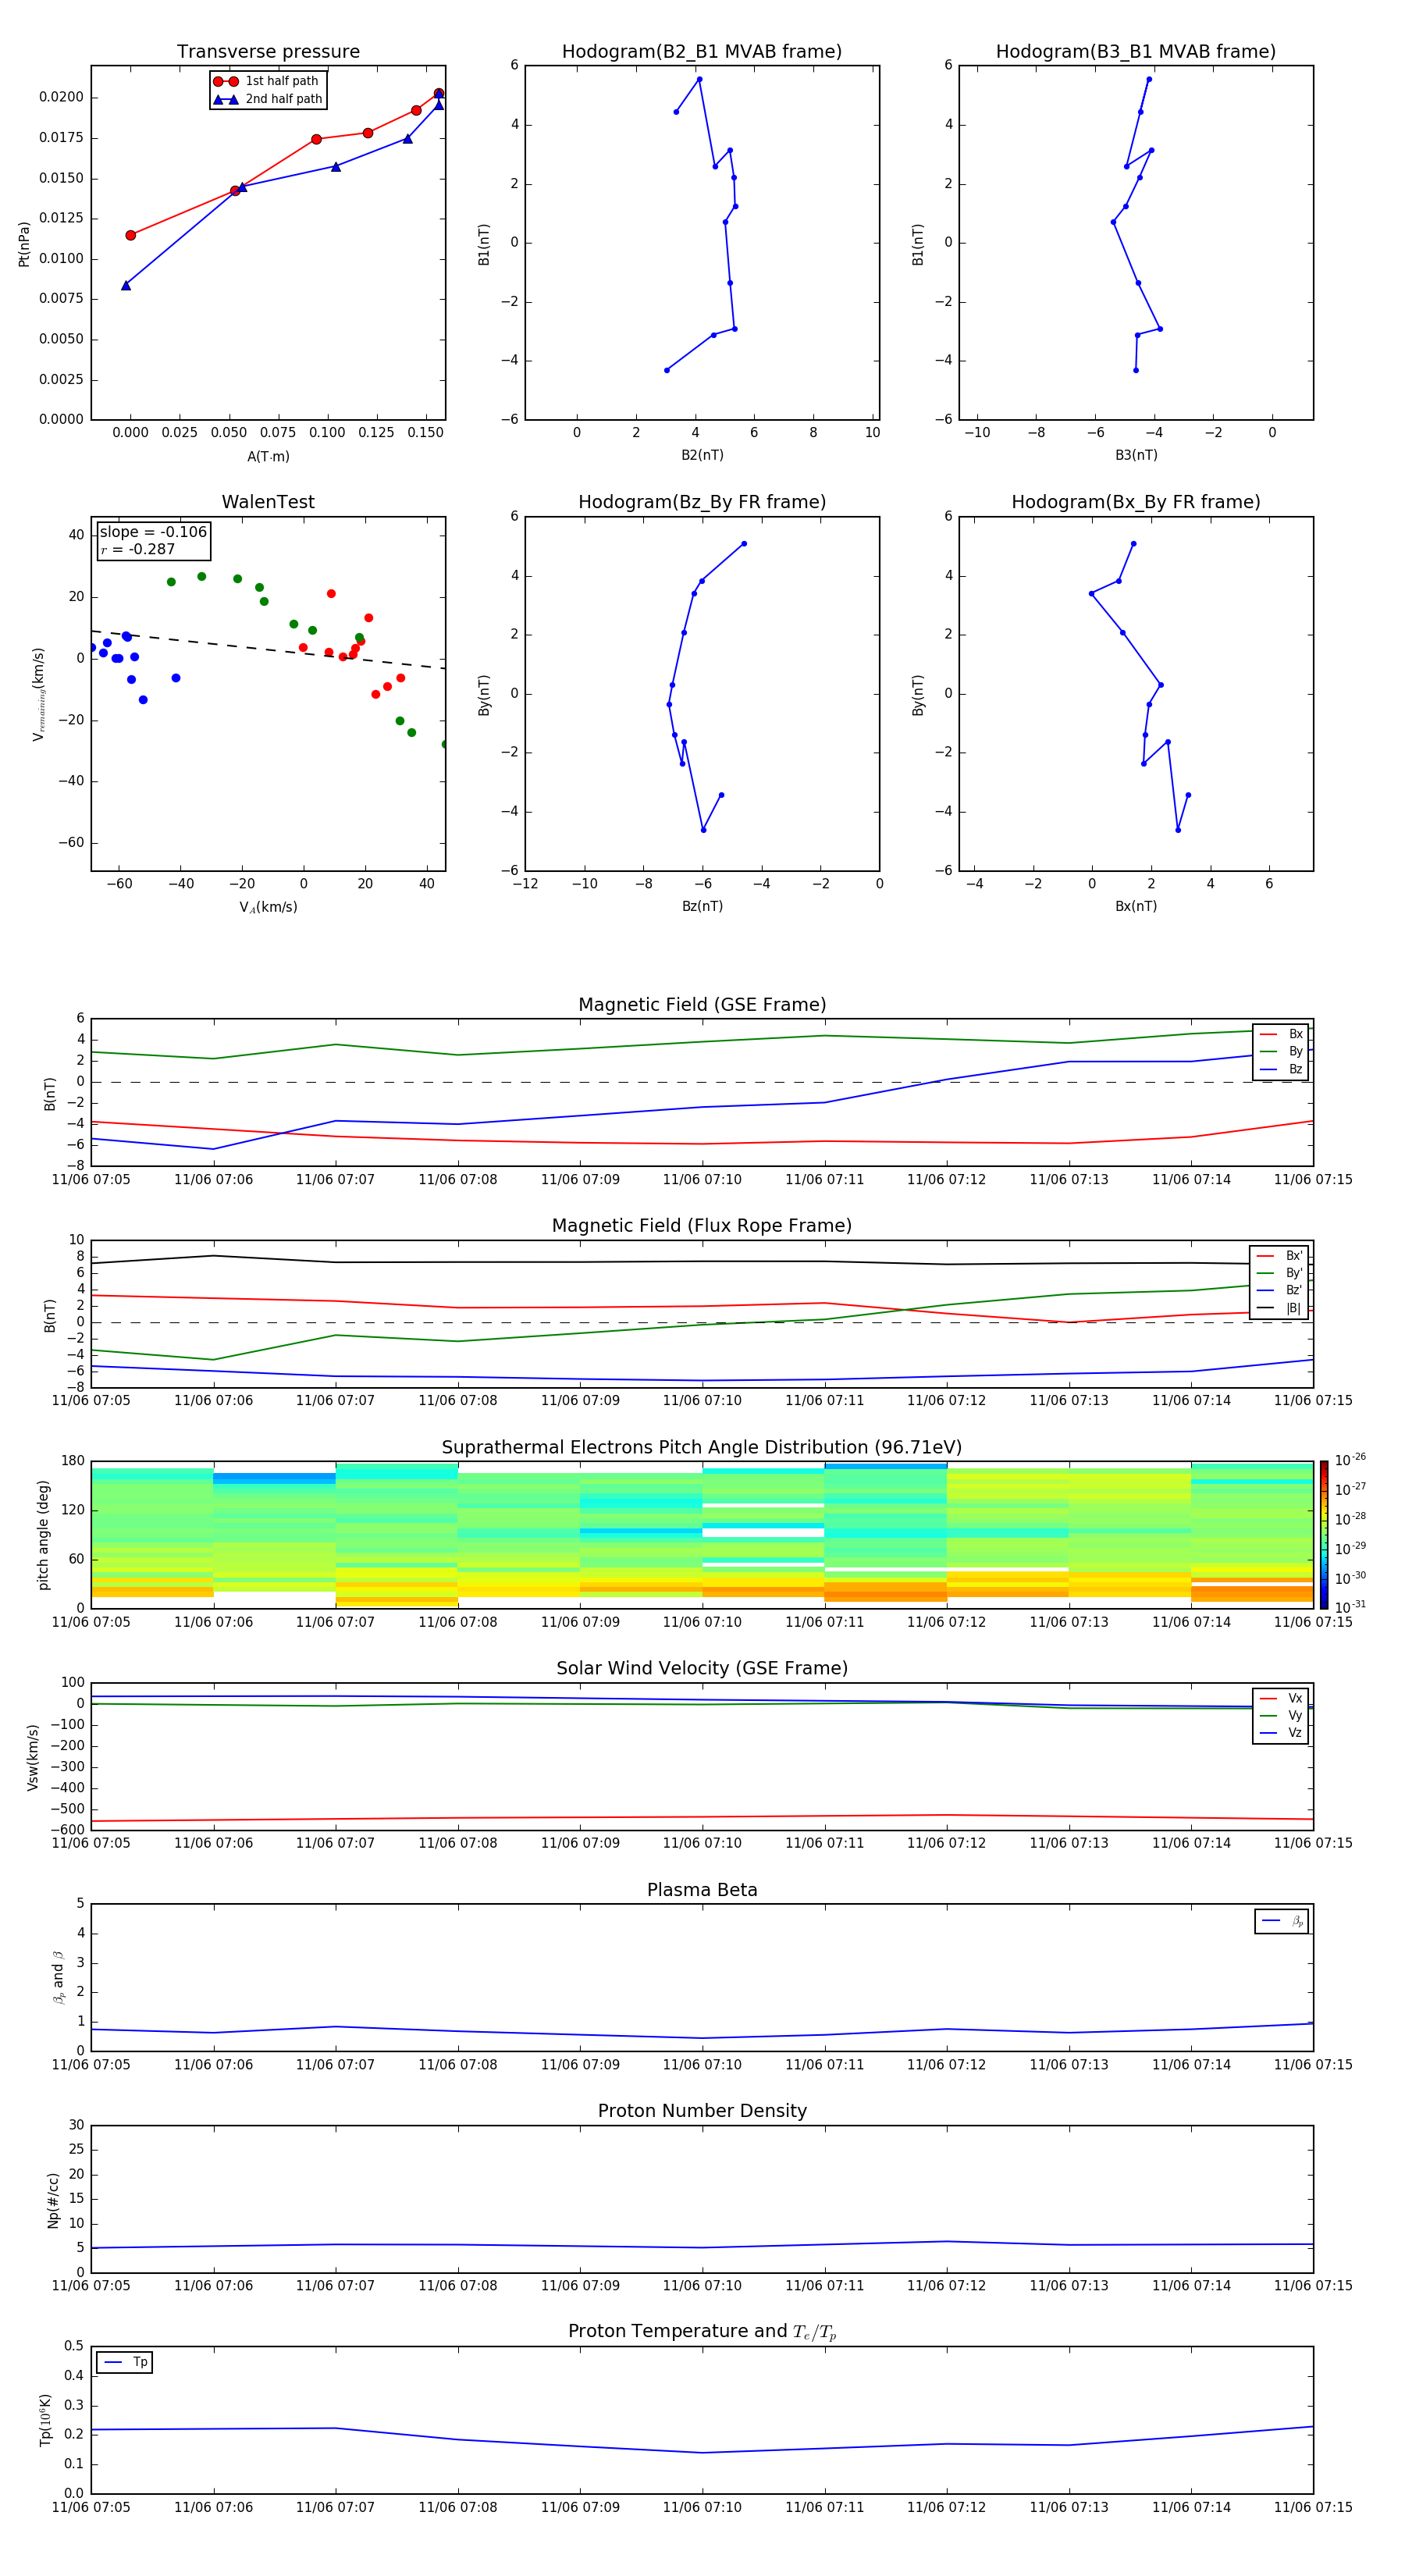Click the pitch angle spectrogram colorbar
Image resolution: width=1405 pixels, height=2576 pixels.
click(1324, 1535)
